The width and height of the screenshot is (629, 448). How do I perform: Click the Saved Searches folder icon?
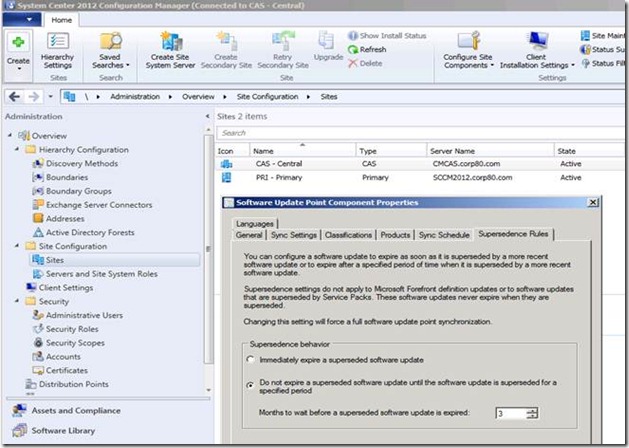click(x=110, y=43)
